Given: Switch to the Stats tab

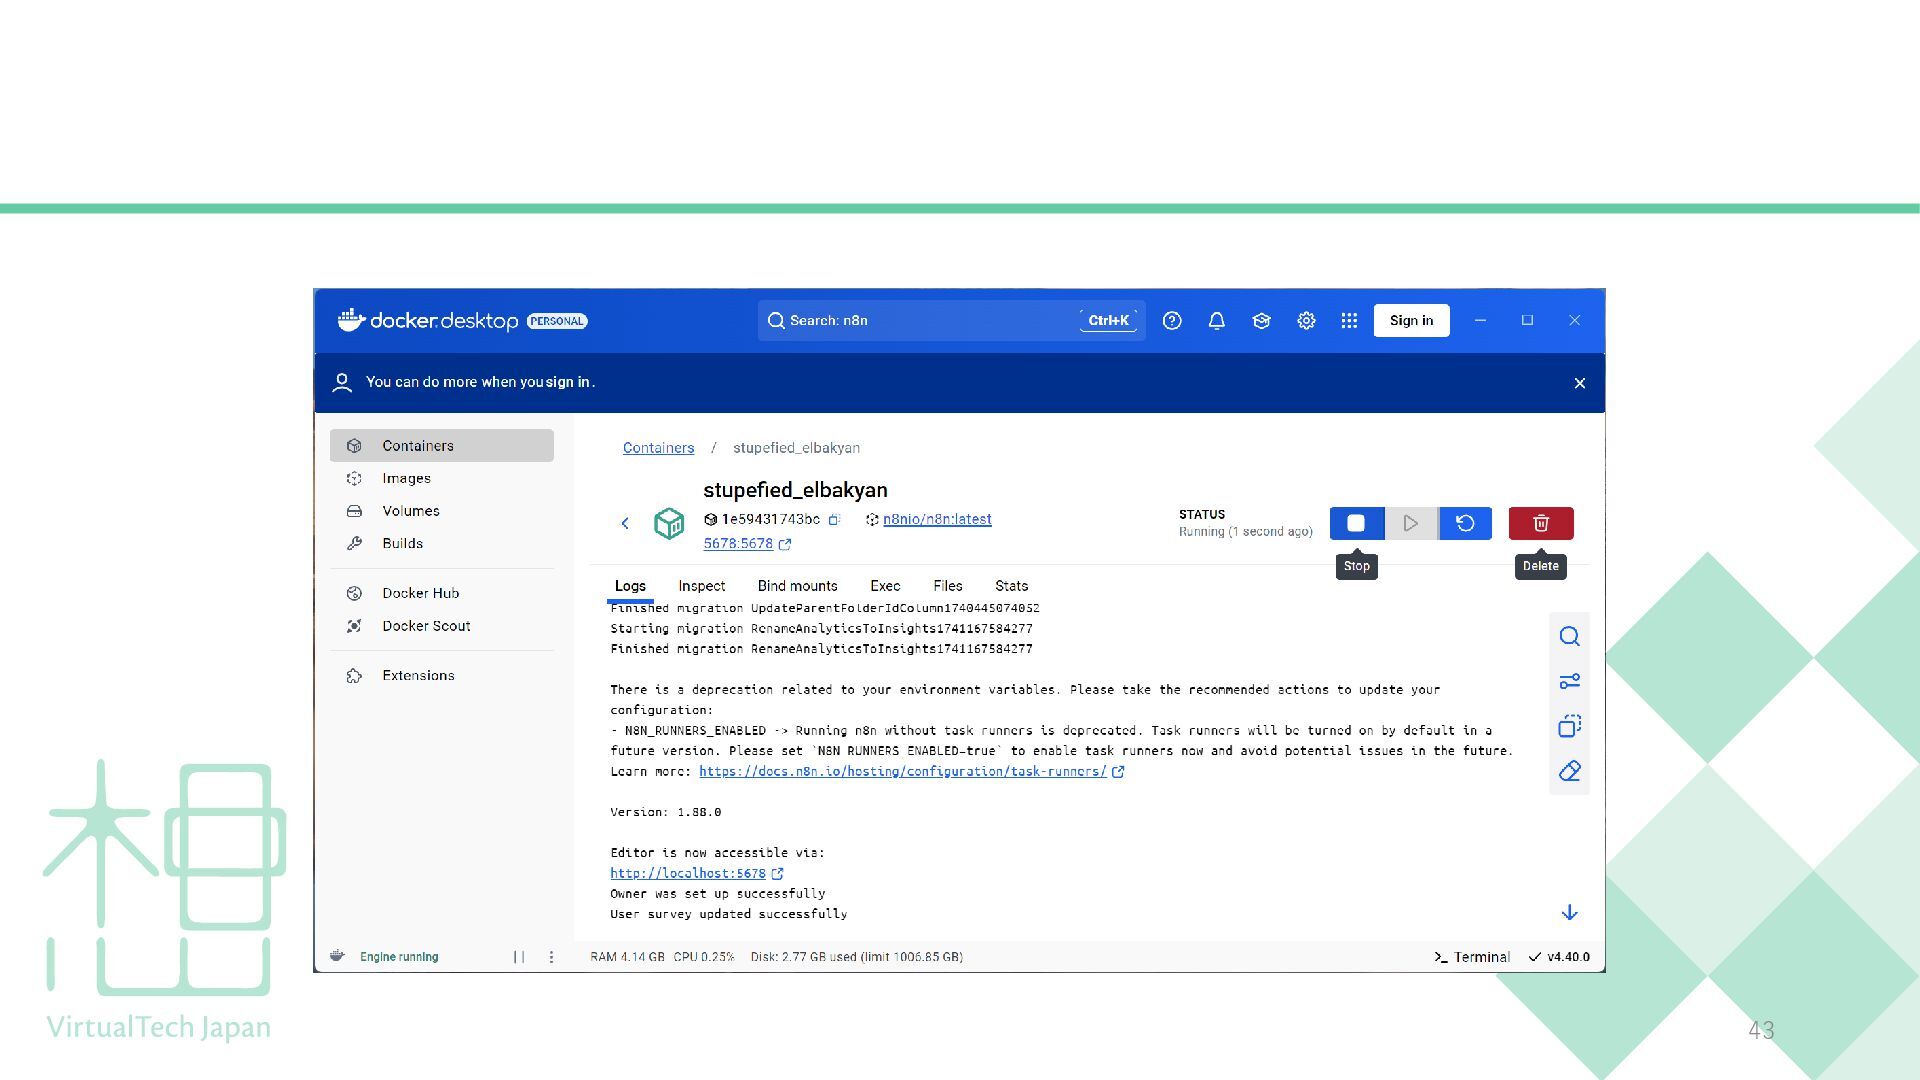Looking at the screenshot, I should point(1011,586).
